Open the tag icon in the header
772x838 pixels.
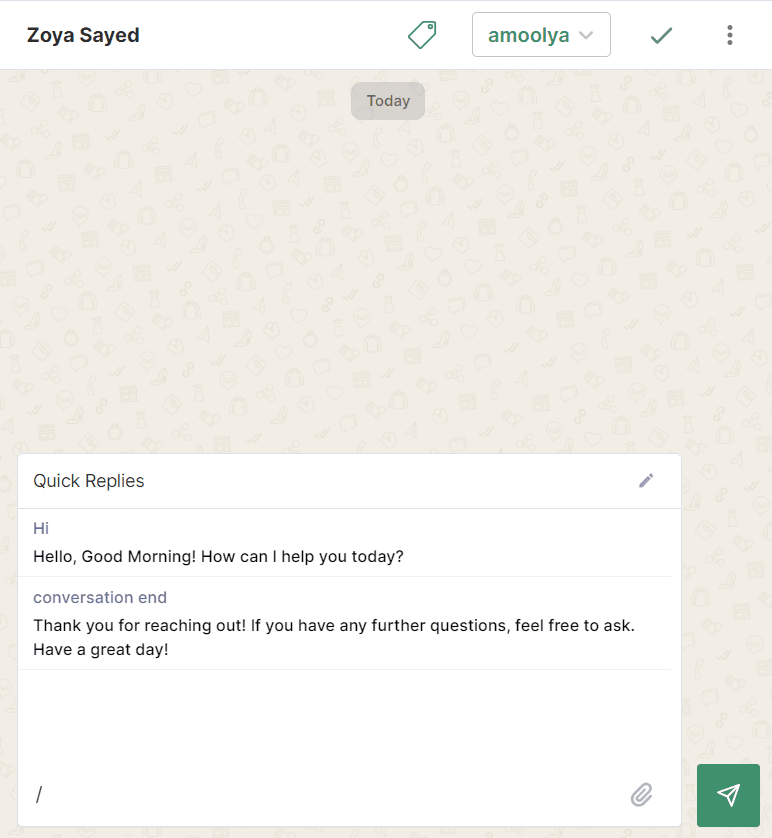(421, 34)
